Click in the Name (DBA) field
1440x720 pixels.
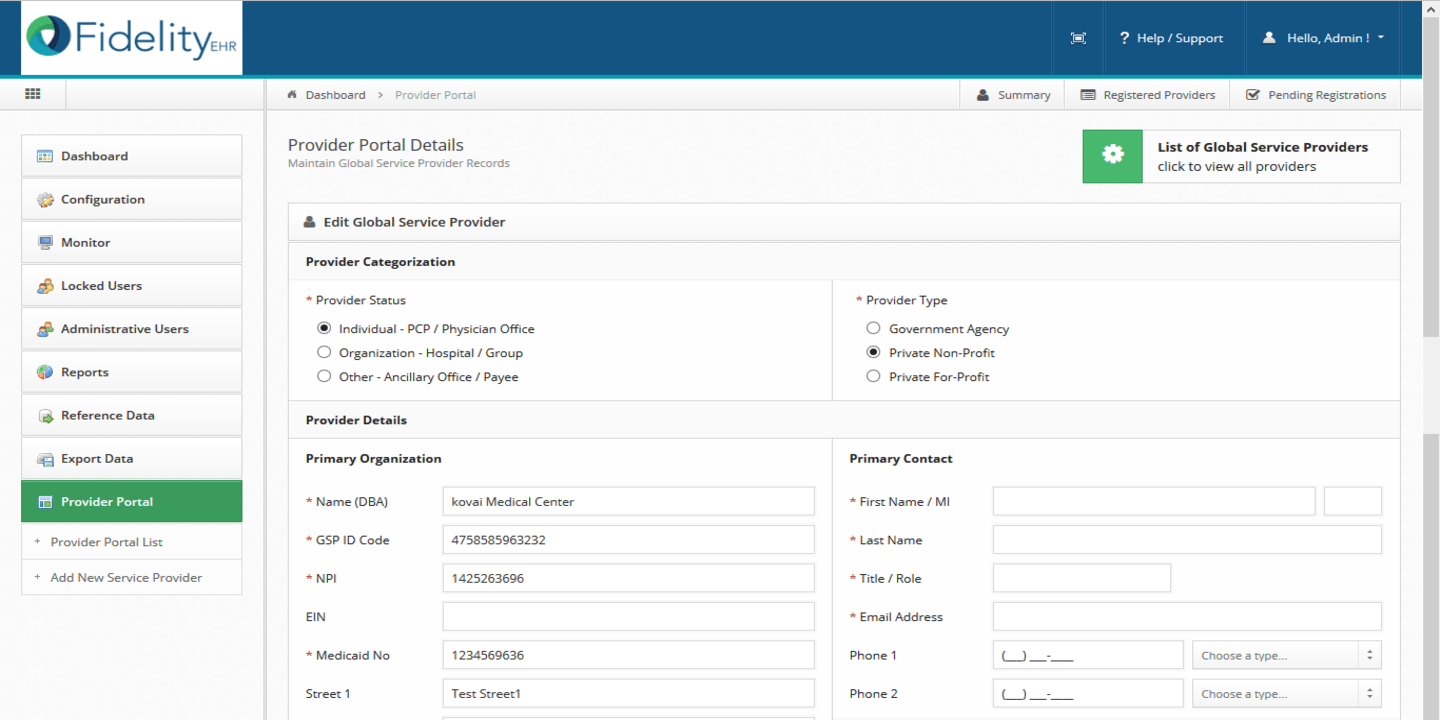click(x=628, y=501)
